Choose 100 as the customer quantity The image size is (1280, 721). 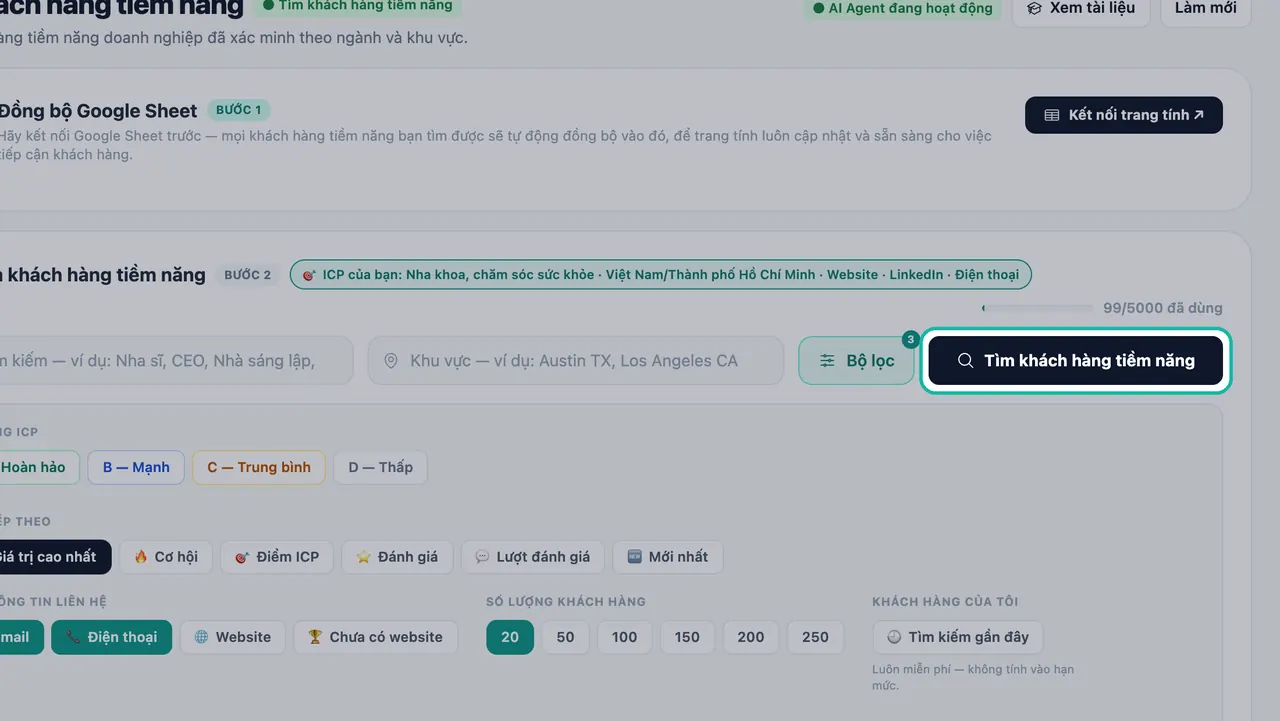(625, 637)
